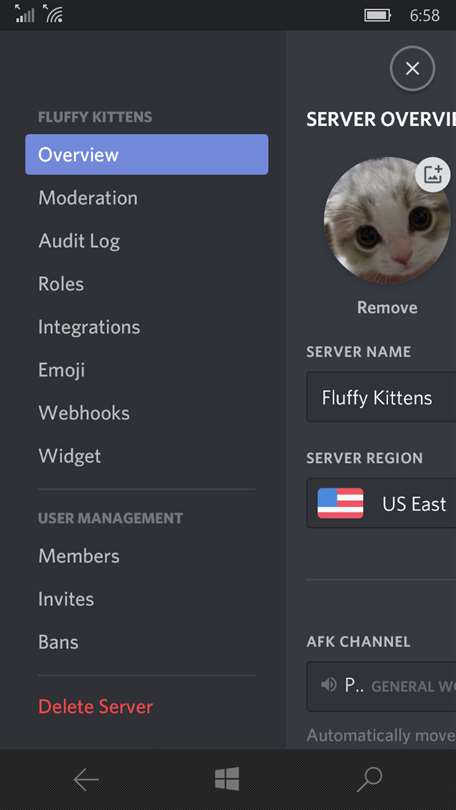
Task: Open the AFK Channel dropdown
Action: coord(381,686)
